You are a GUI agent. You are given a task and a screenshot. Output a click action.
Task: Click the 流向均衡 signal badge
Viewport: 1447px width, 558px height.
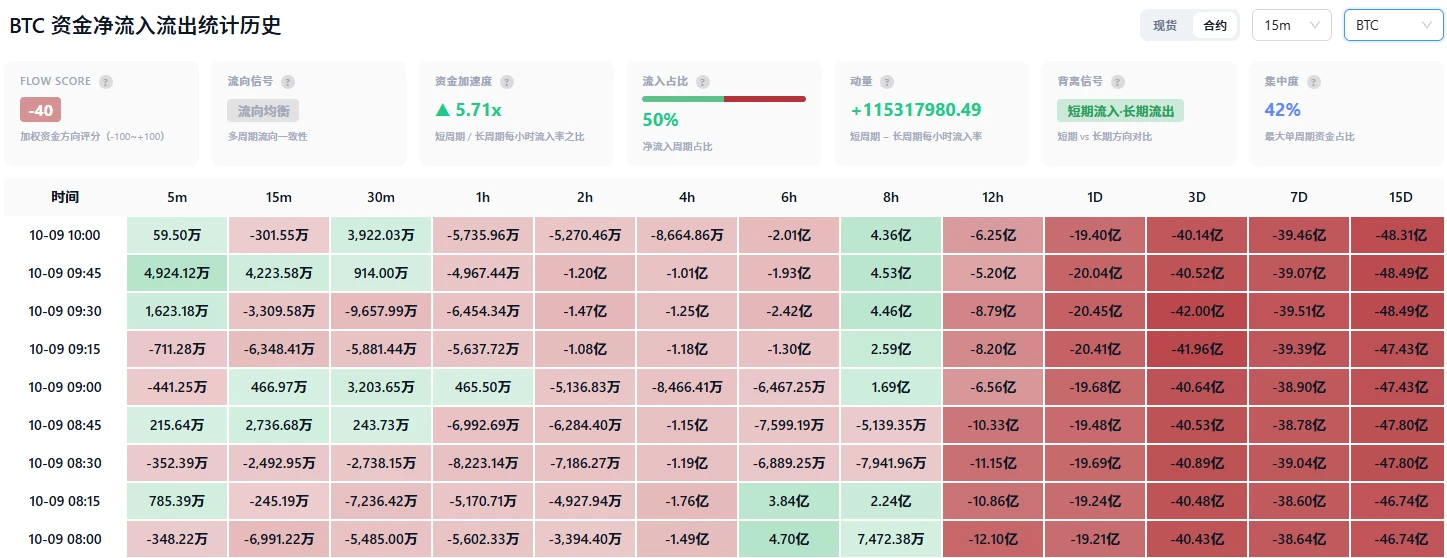[x=263, y=110]
